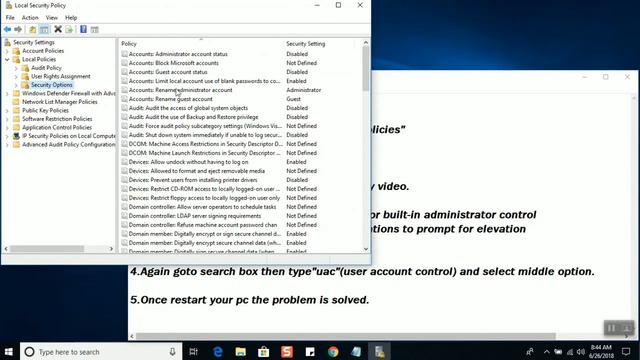Open the Action menu
640x360 pixels.
[x=30, y=18]
